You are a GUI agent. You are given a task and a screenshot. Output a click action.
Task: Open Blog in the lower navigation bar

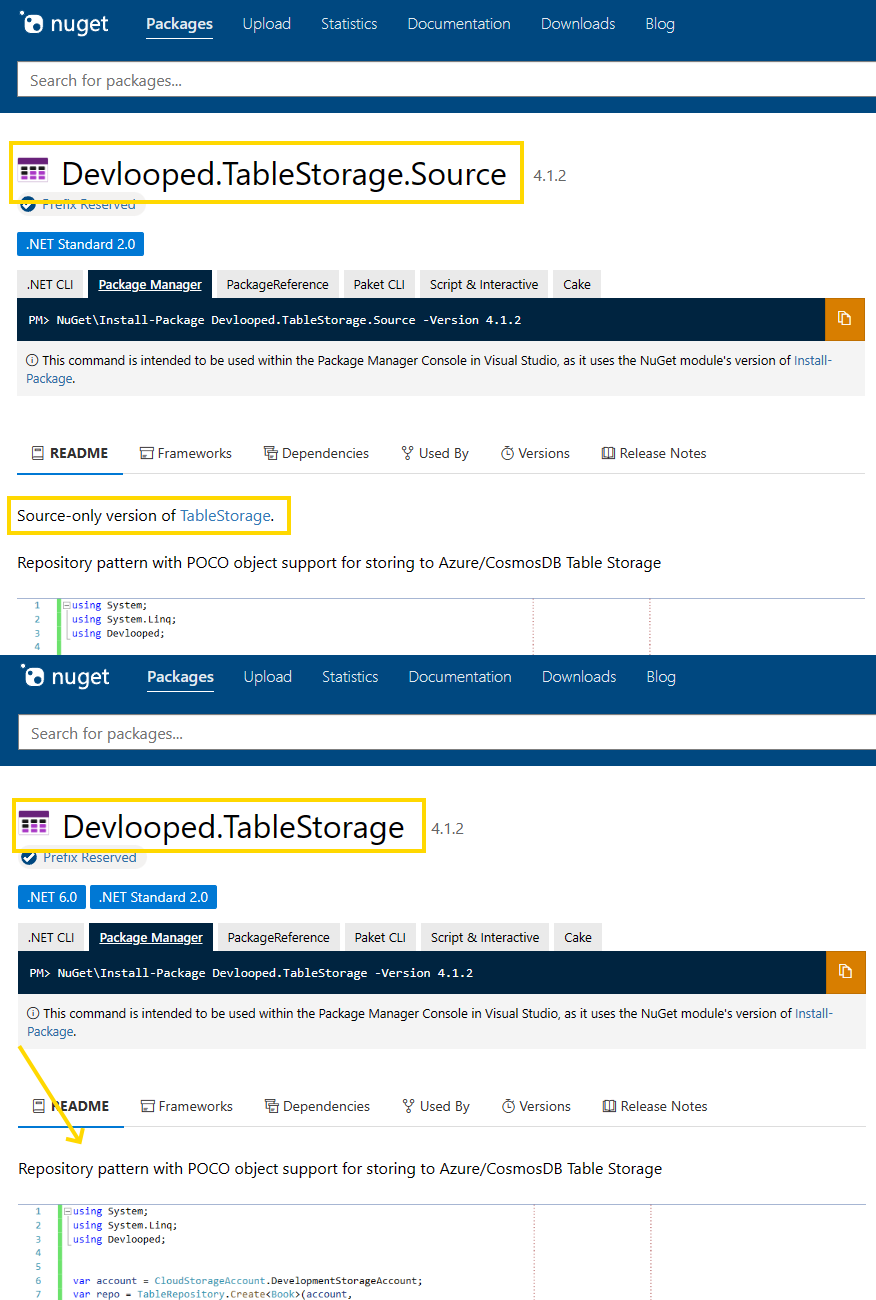(x=661, y=677)
